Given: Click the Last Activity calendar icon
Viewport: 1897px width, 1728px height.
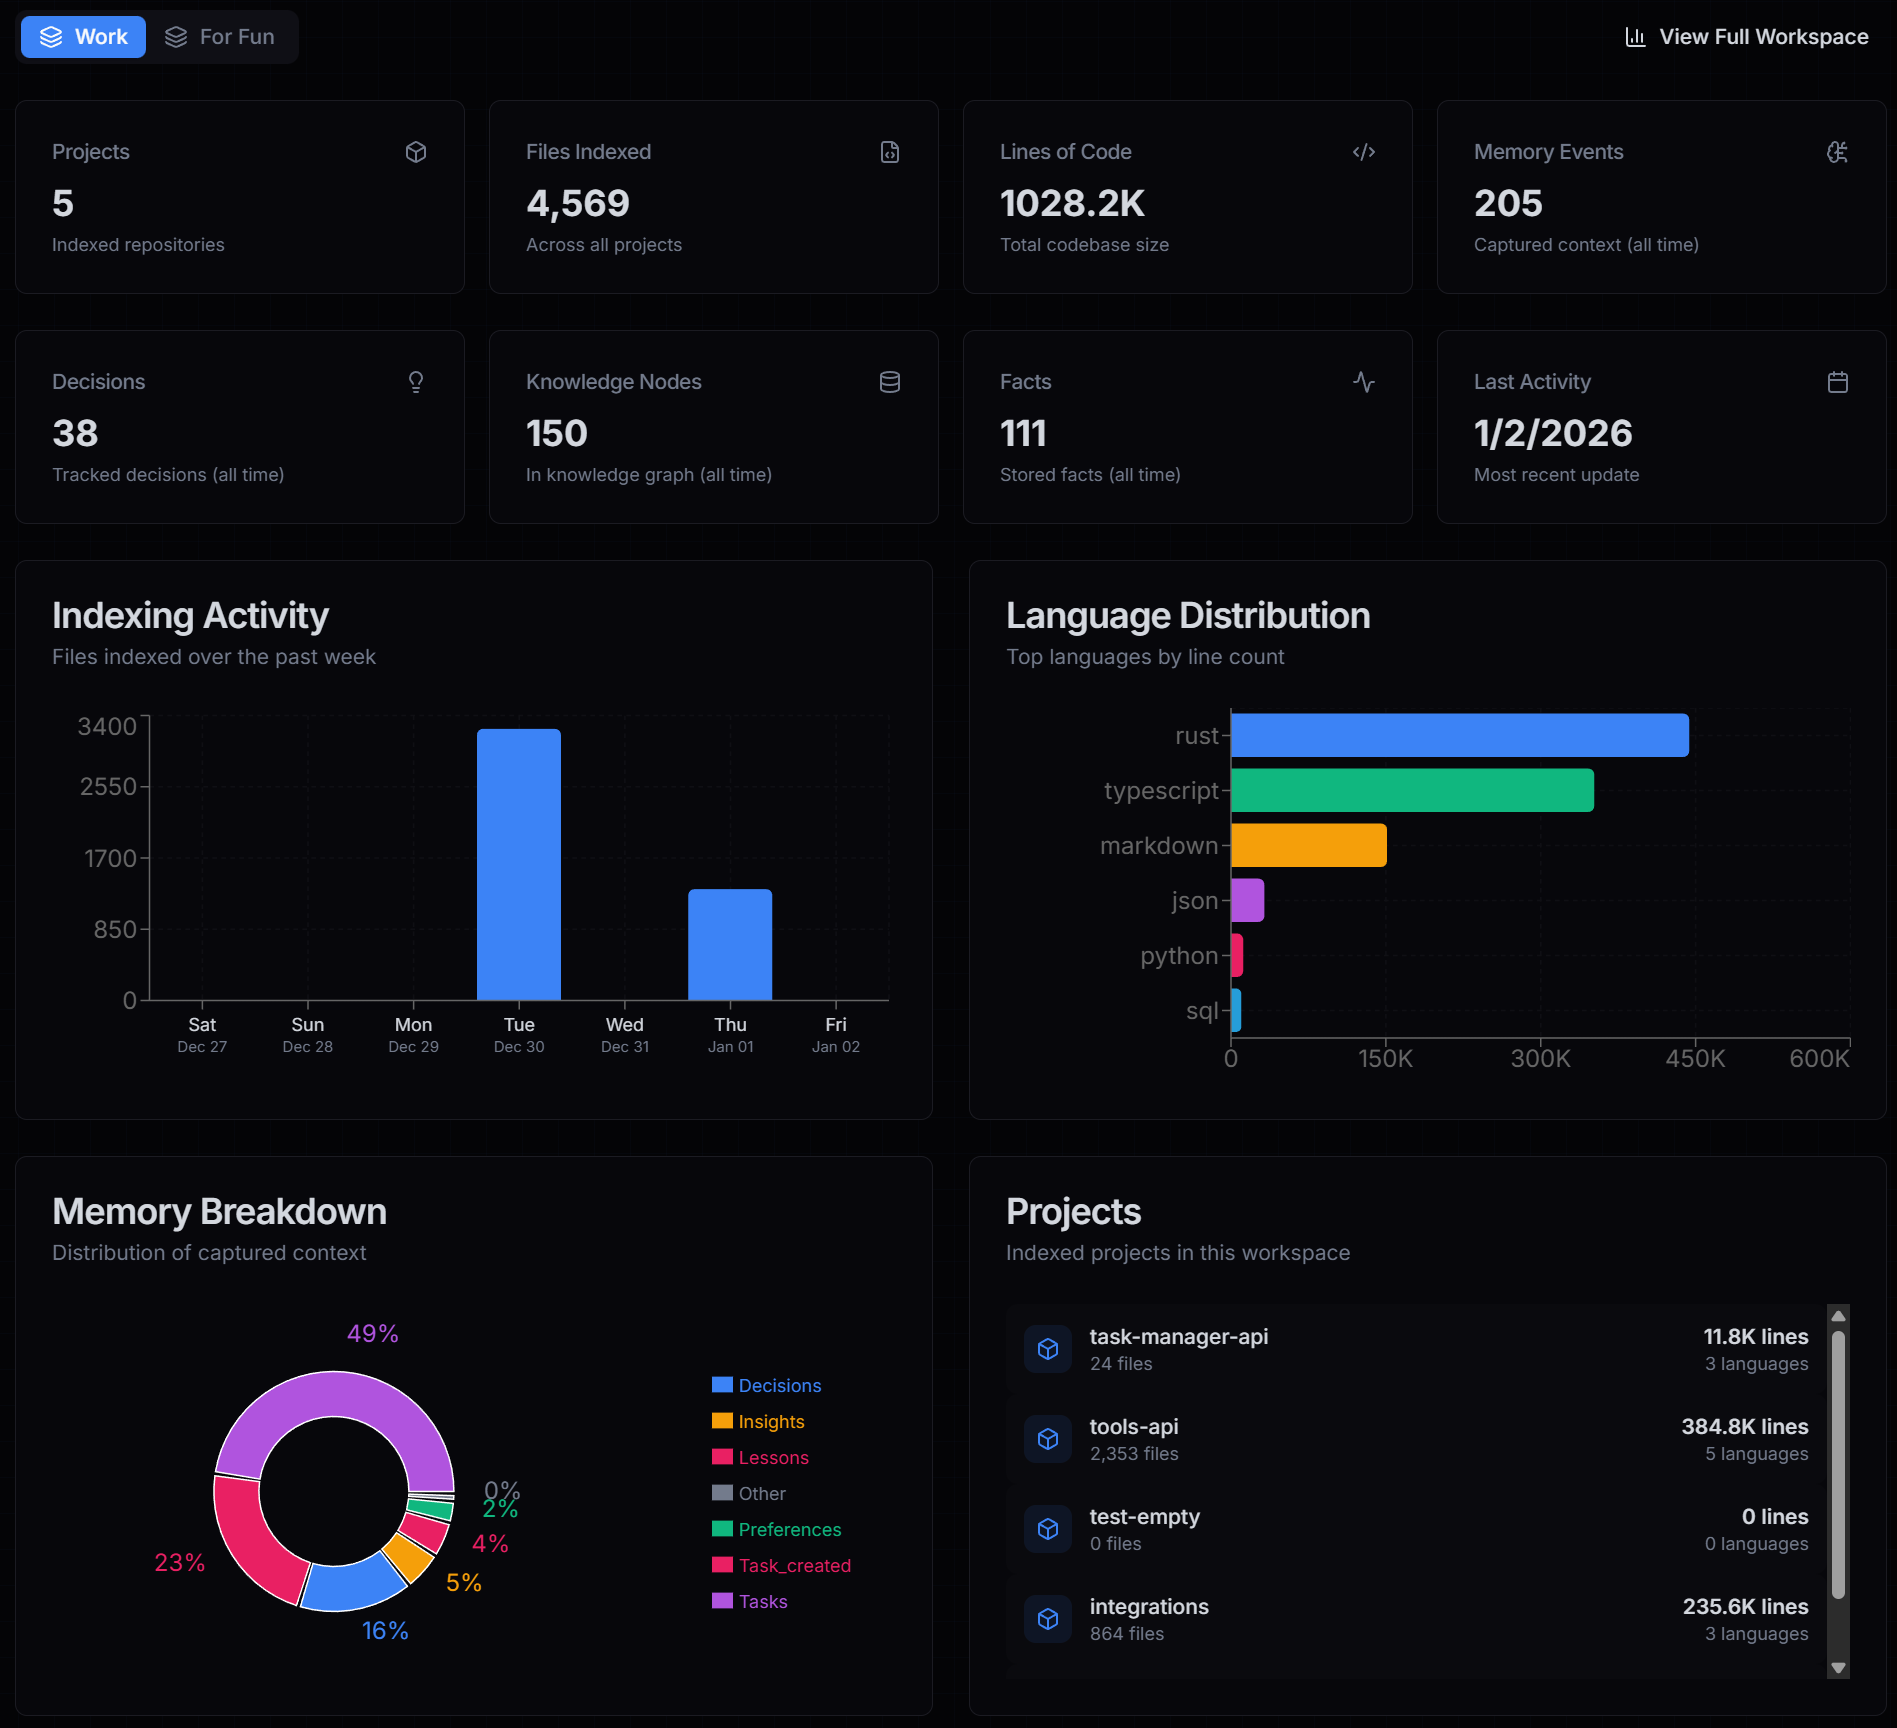Looking at the screenshot, I should 1837,381.
